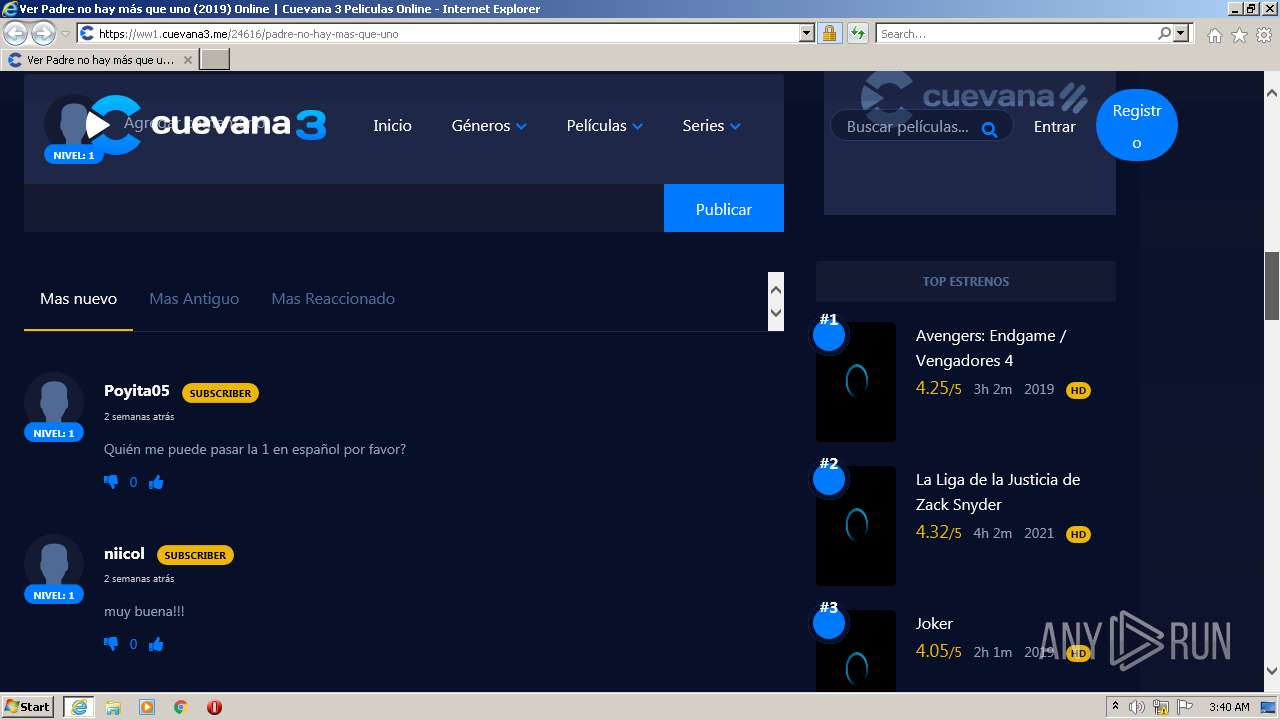
Task: Expand the Series dropdown menu
Action: click(x=711, y=126)
